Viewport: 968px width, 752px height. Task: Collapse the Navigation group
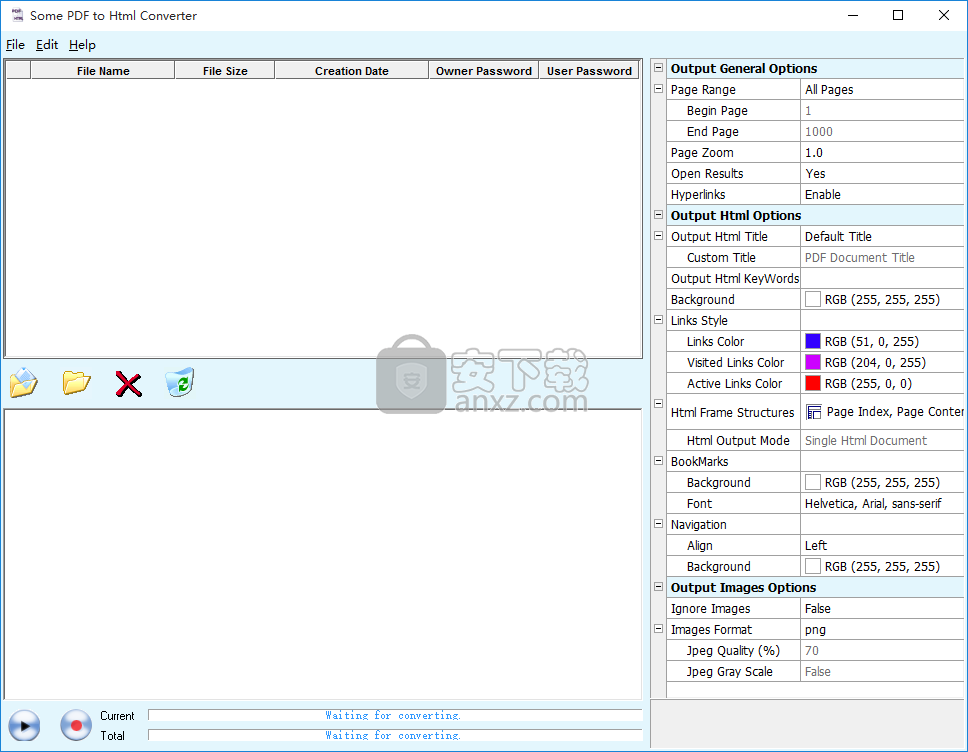coord(659,524)
